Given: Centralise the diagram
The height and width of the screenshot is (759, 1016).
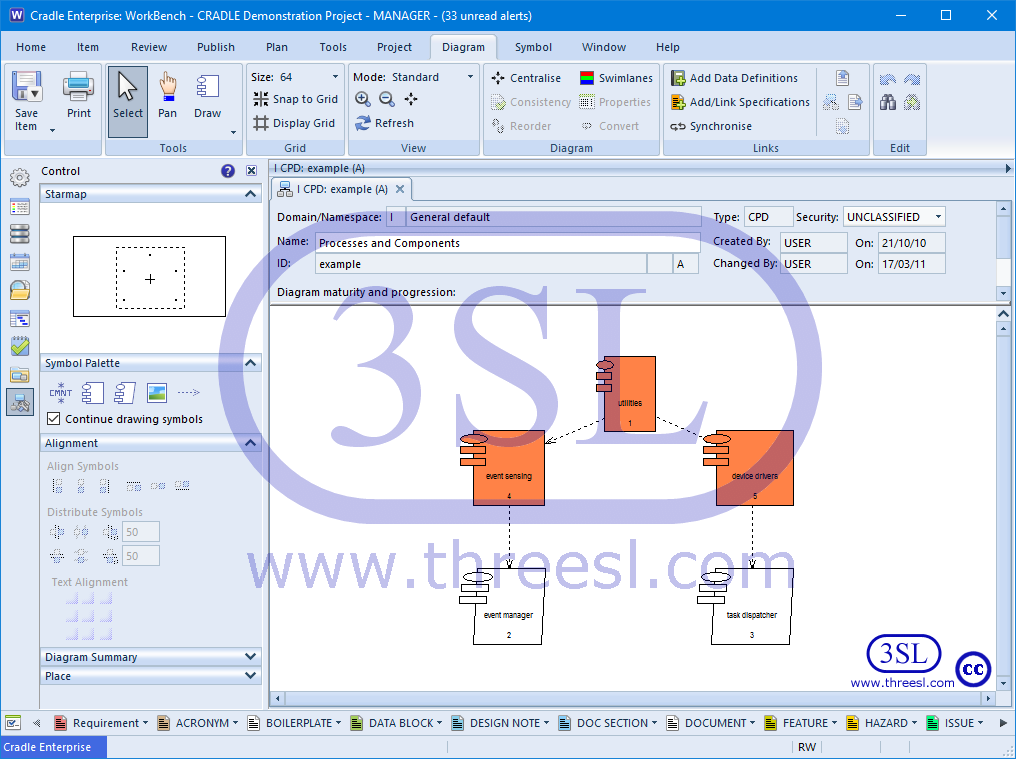Looking at the screenshot, I should coord(525,78).
